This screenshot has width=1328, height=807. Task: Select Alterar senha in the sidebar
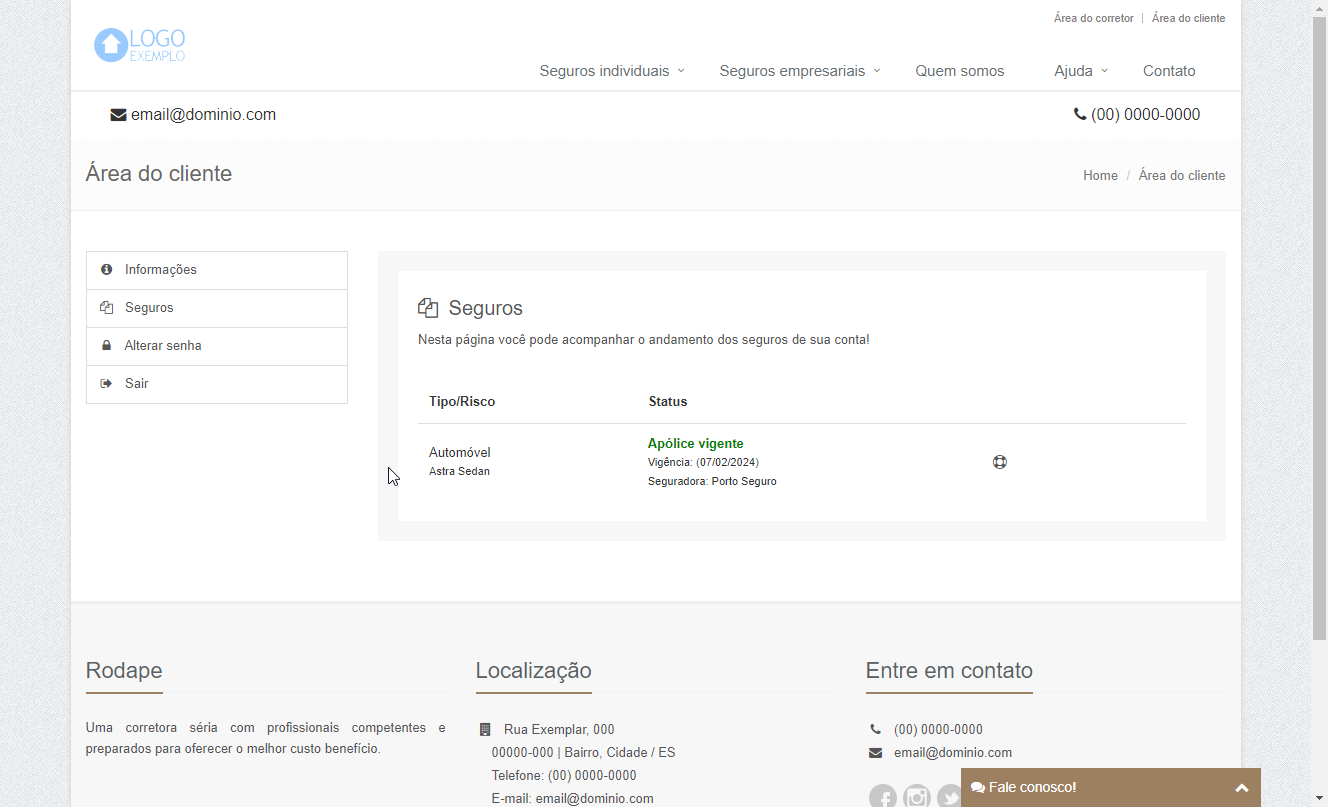[217, 346]
